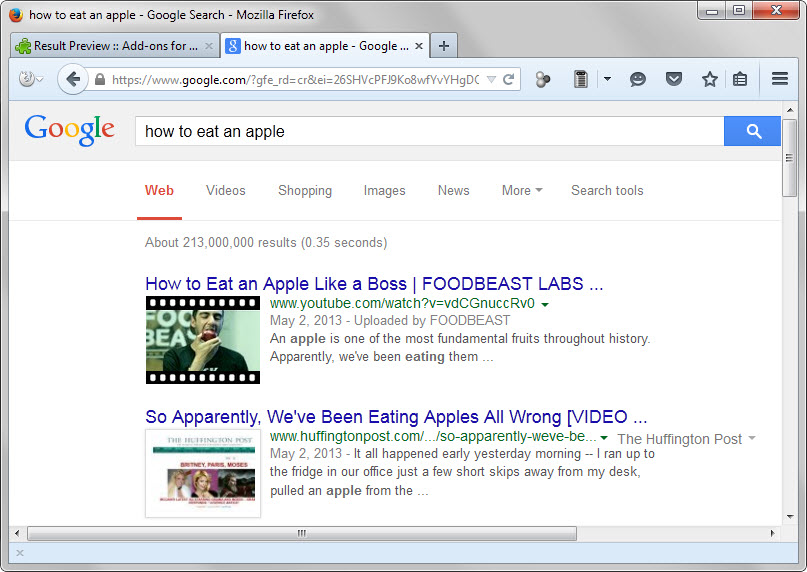The height and width of the screenshot is (572, 807).
Task: Focus the Google search input field
Action: pyautogui.click(x=429, y=131)
